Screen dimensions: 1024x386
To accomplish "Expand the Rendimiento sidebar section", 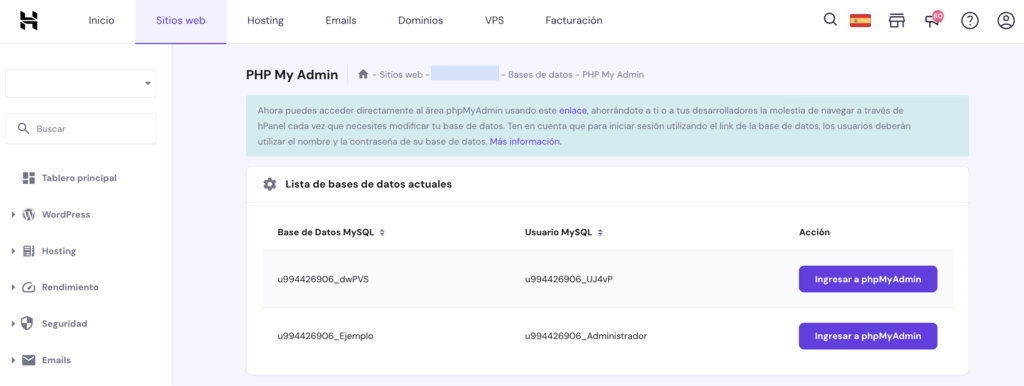I will pos(13,287).
